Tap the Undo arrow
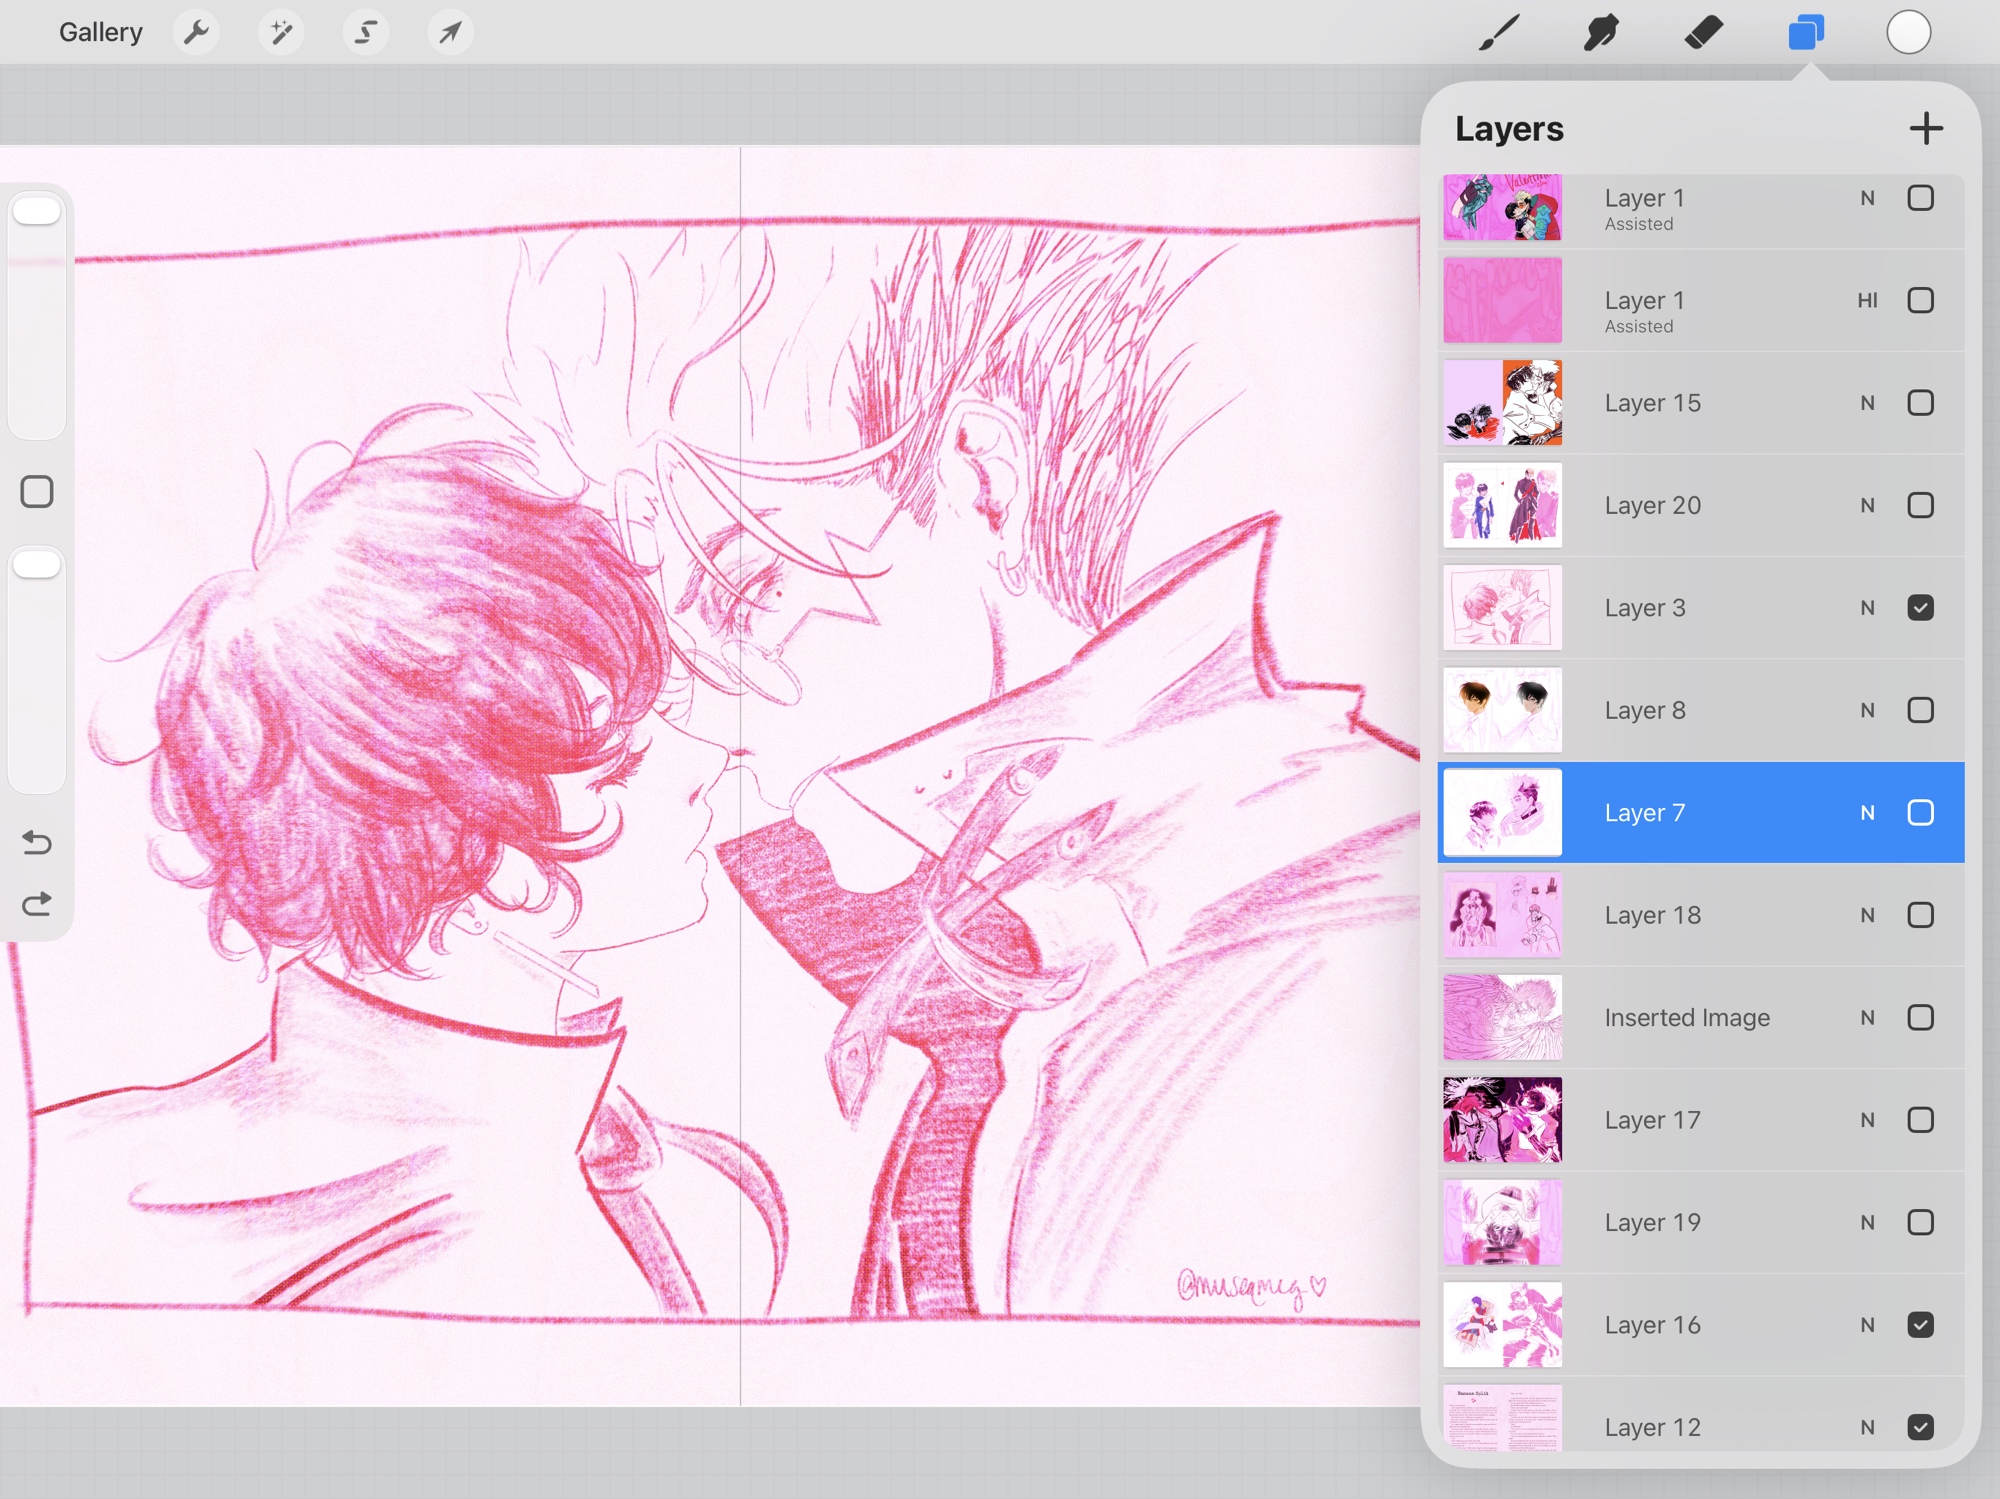 pyautogui.click(x=37, y=843)
